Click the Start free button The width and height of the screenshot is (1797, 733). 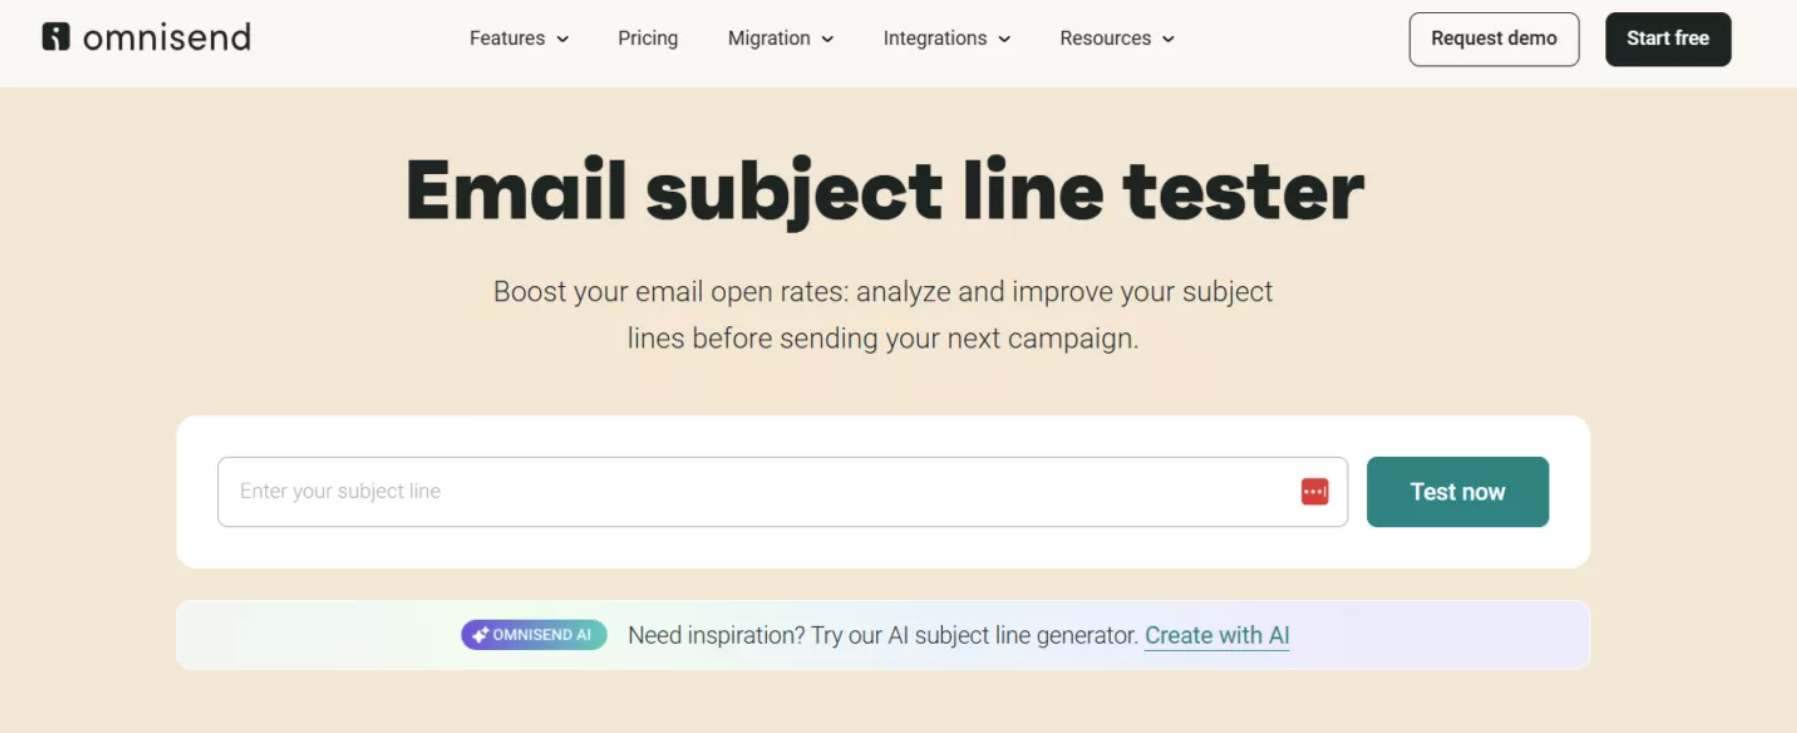click(x=1667, y=38)
